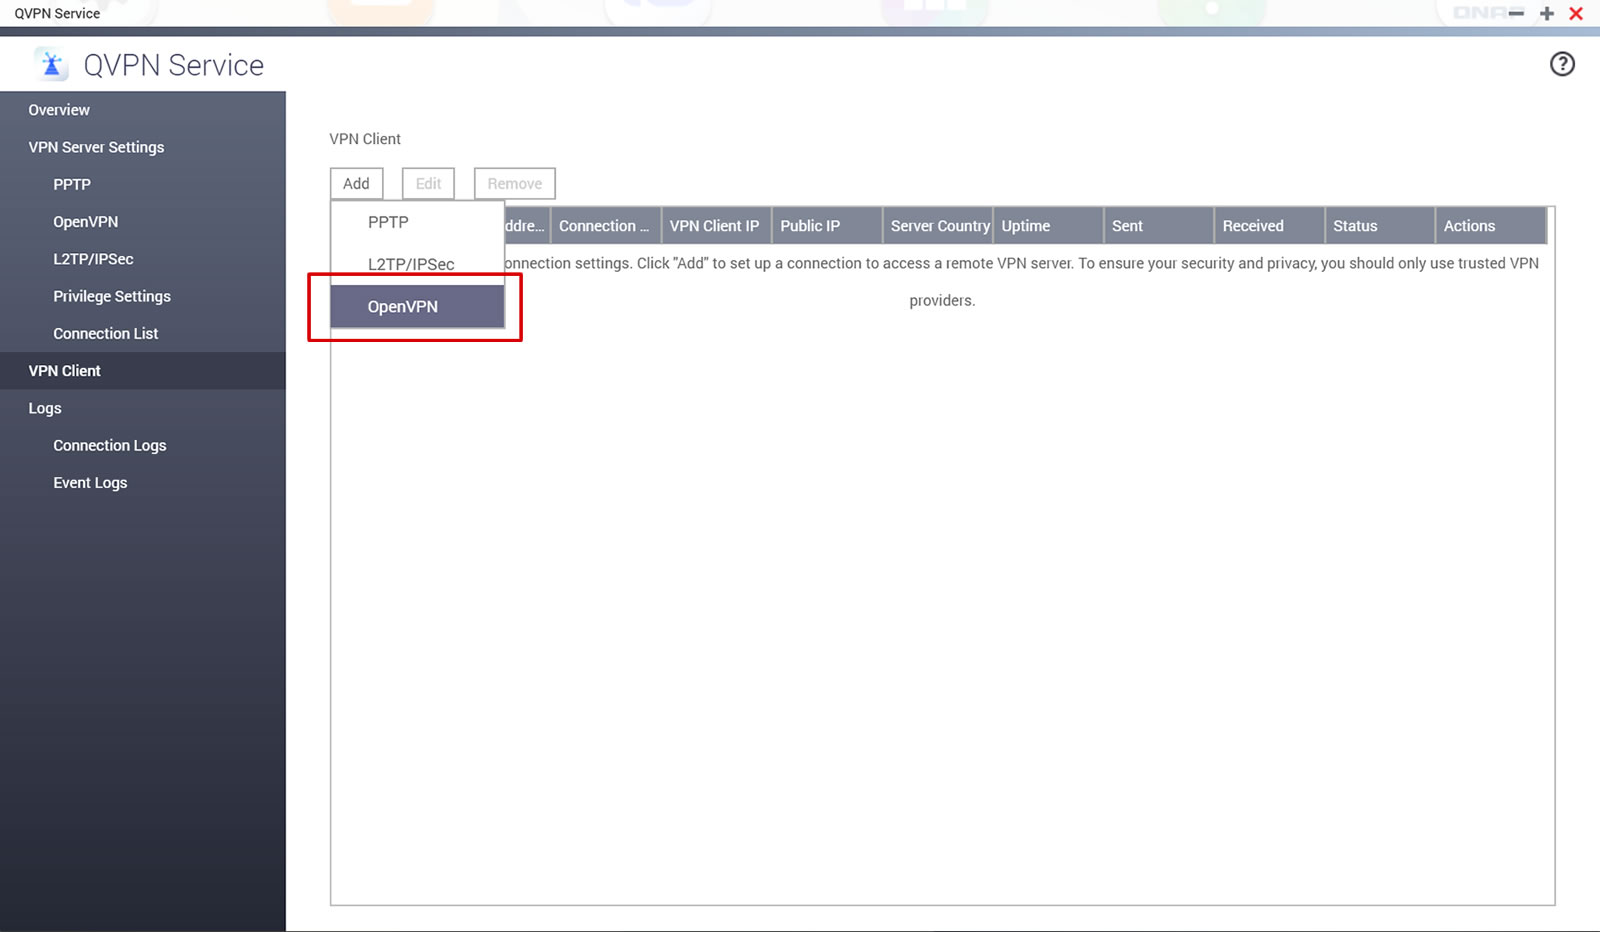Click the 'VPN Client' section heading
The image size is (1600, 932).
365,139
